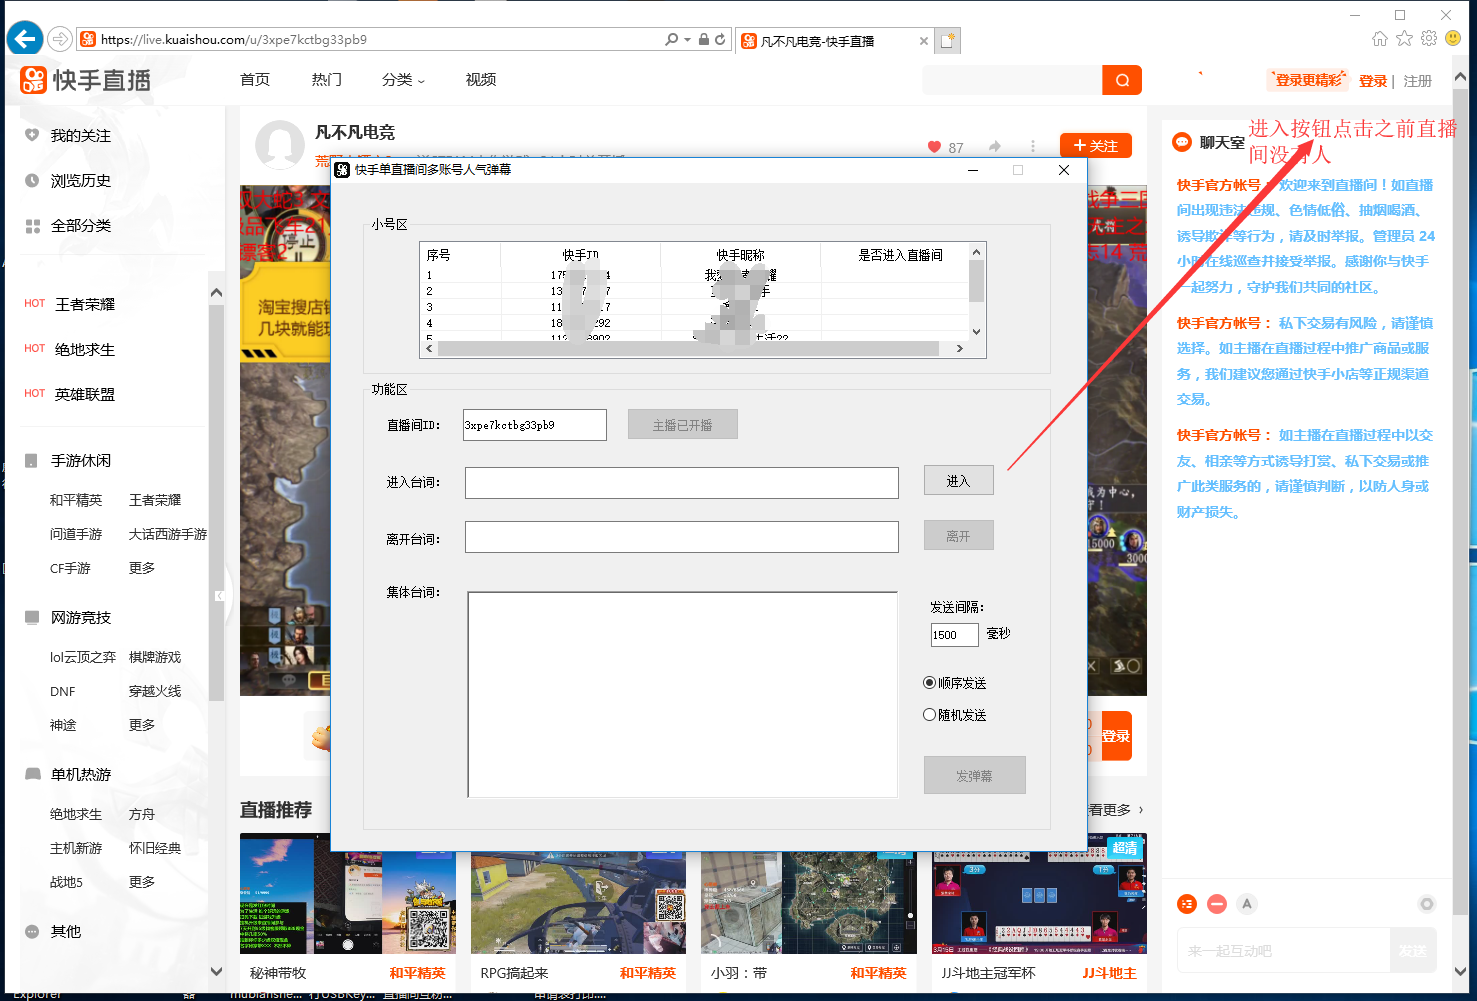Go to 视频 navigation tab
Viewport: 1477px width, 1001px height.
pos(481,79)
